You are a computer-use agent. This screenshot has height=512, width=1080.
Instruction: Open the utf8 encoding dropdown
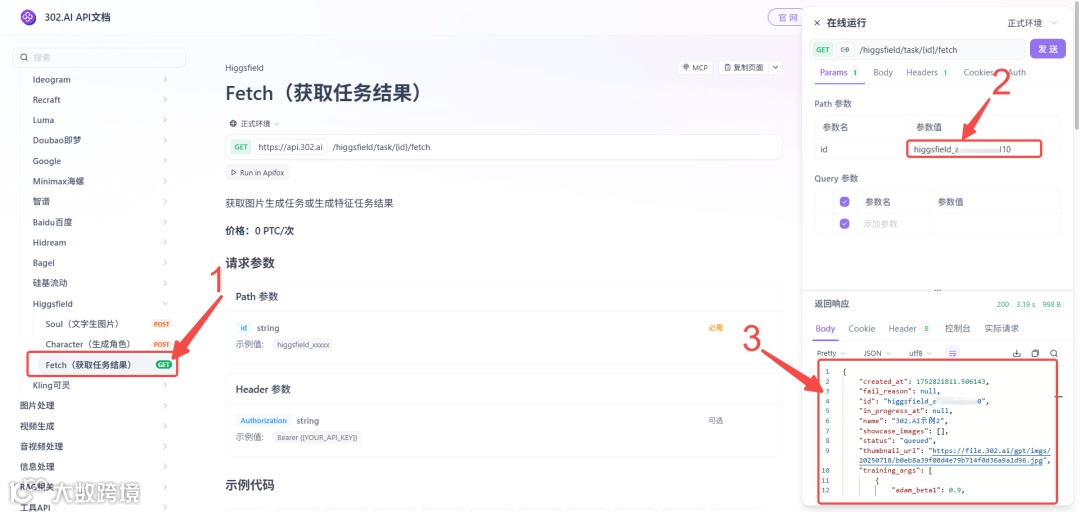(x=920, y=354)
